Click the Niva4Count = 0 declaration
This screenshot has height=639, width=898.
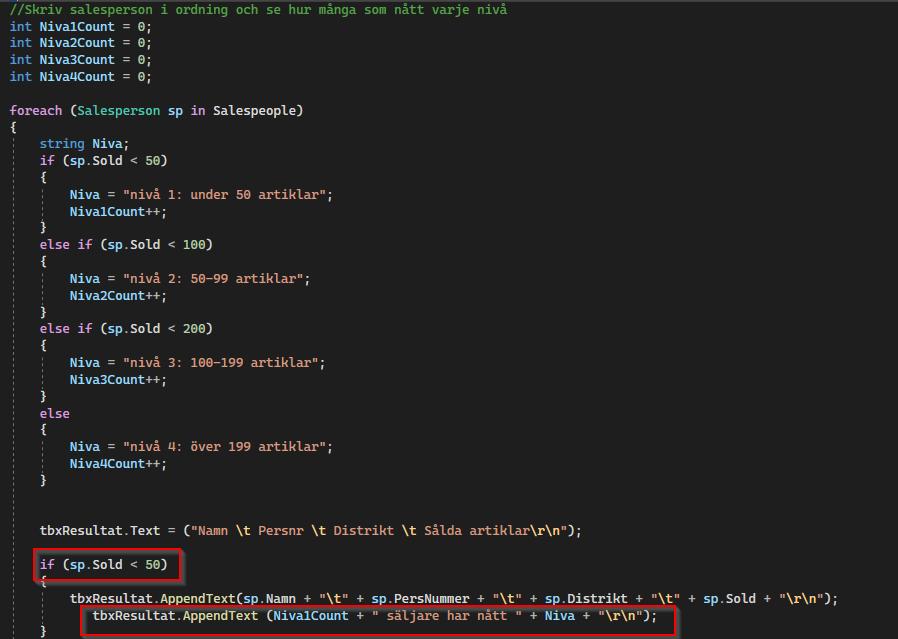point(80,76)
